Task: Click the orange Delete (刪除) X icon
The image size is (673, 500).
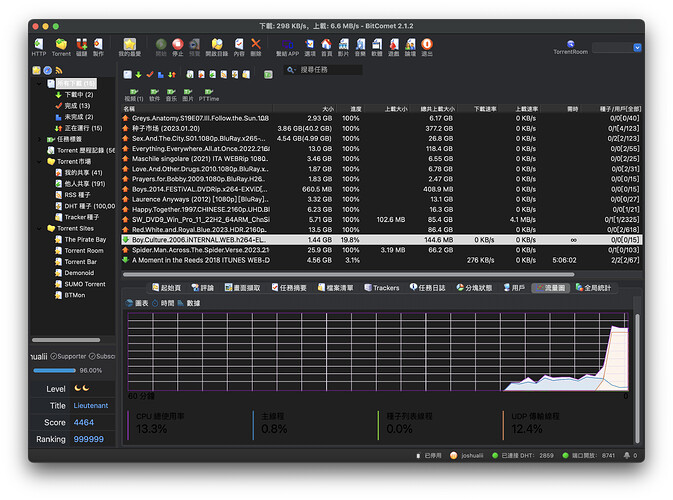Action: tap(256, 47)
